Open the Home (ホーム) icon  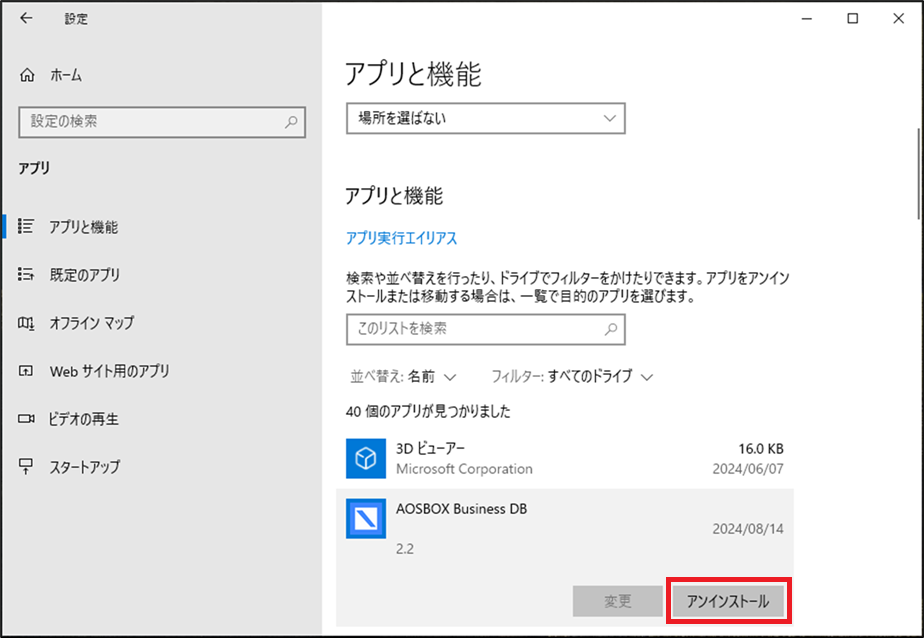27,75
